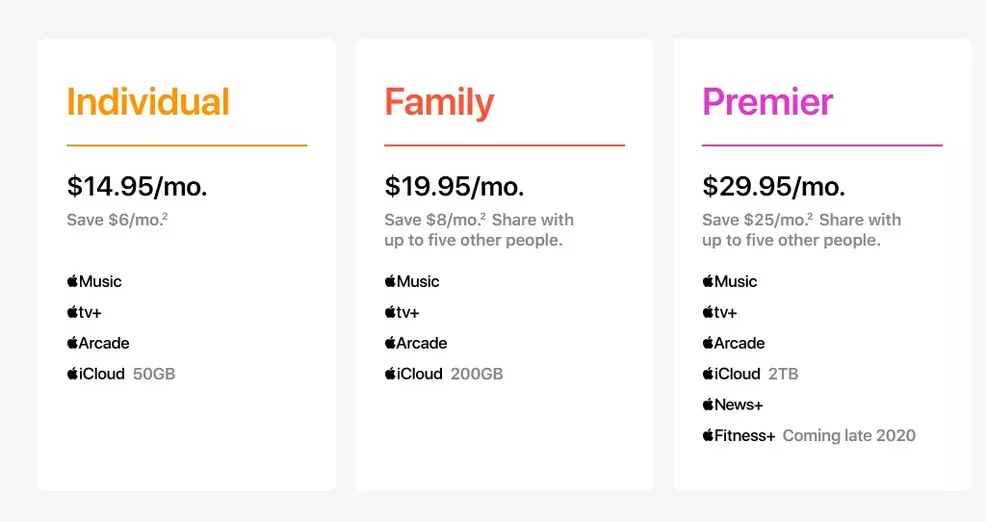Click the iCloud 200GB item in Family plan
The height and width of the screenshot is (522, 986).
[x=443, y=374]
